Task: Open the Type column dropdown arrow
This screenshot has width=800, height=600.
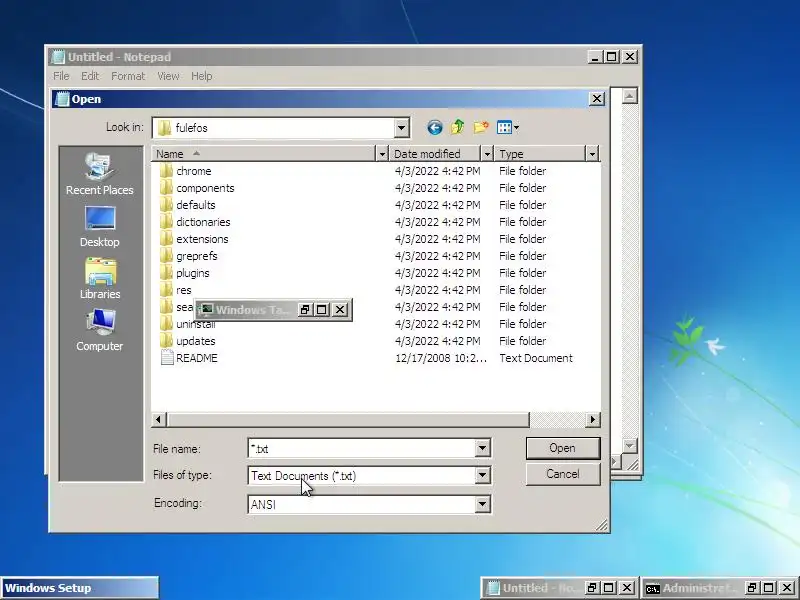Action: click(x=592, y=154)
